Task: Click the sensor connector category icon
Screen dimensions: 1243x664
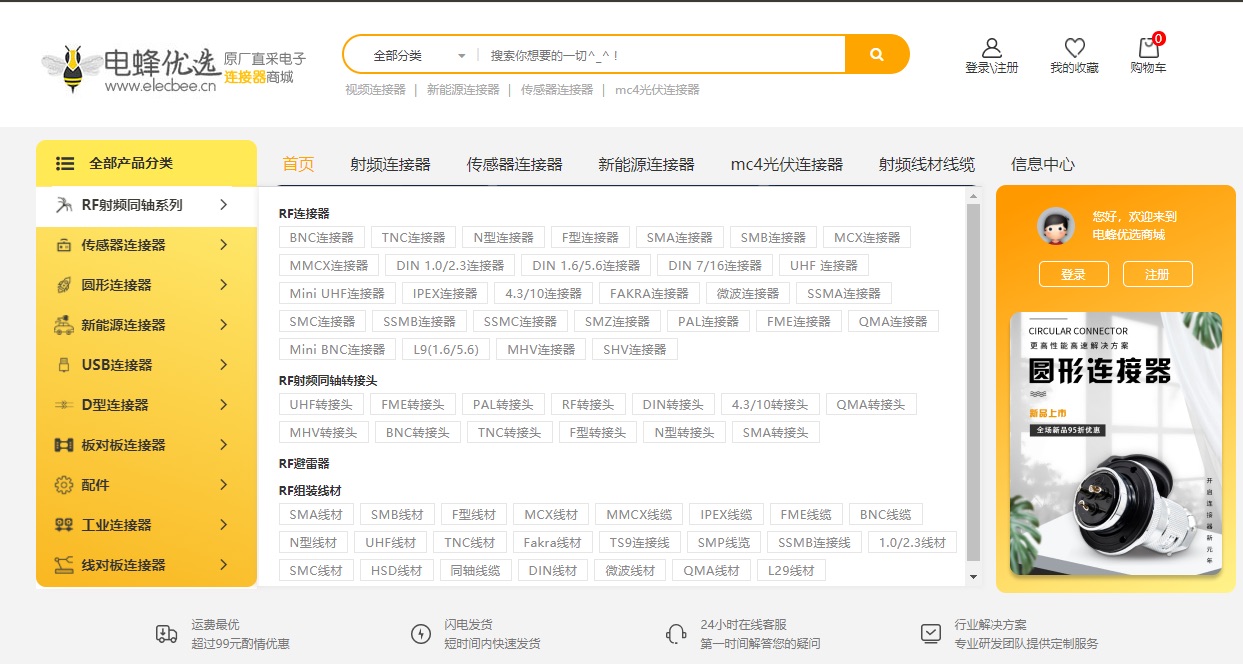Action: [64, 245]
